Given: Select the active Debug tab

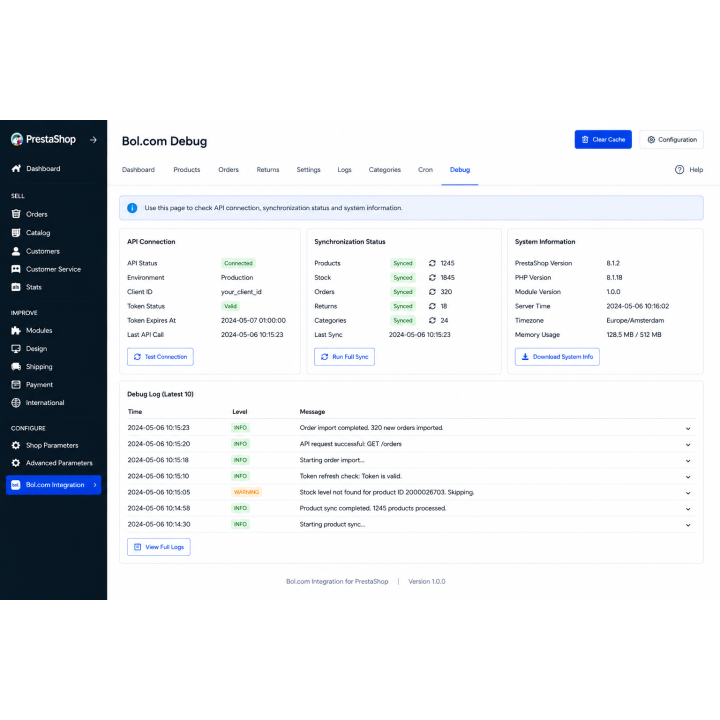Looking at the screenshot, I should click(x=460, y=169).
